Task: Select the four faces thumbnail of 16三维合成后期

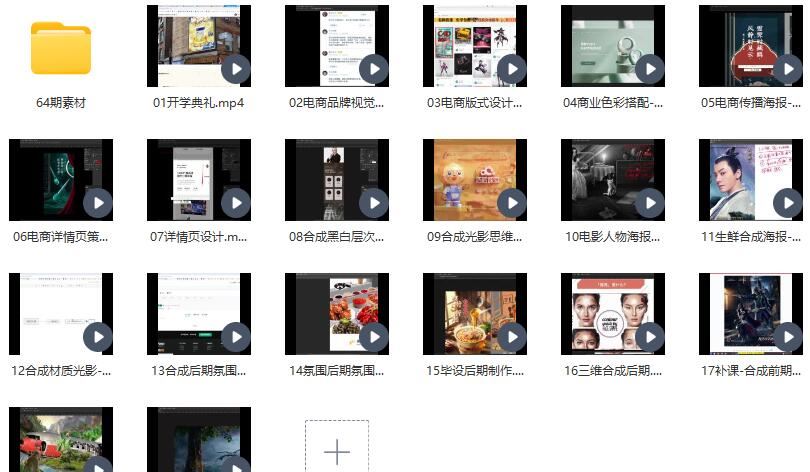Action: coord(613,313)
